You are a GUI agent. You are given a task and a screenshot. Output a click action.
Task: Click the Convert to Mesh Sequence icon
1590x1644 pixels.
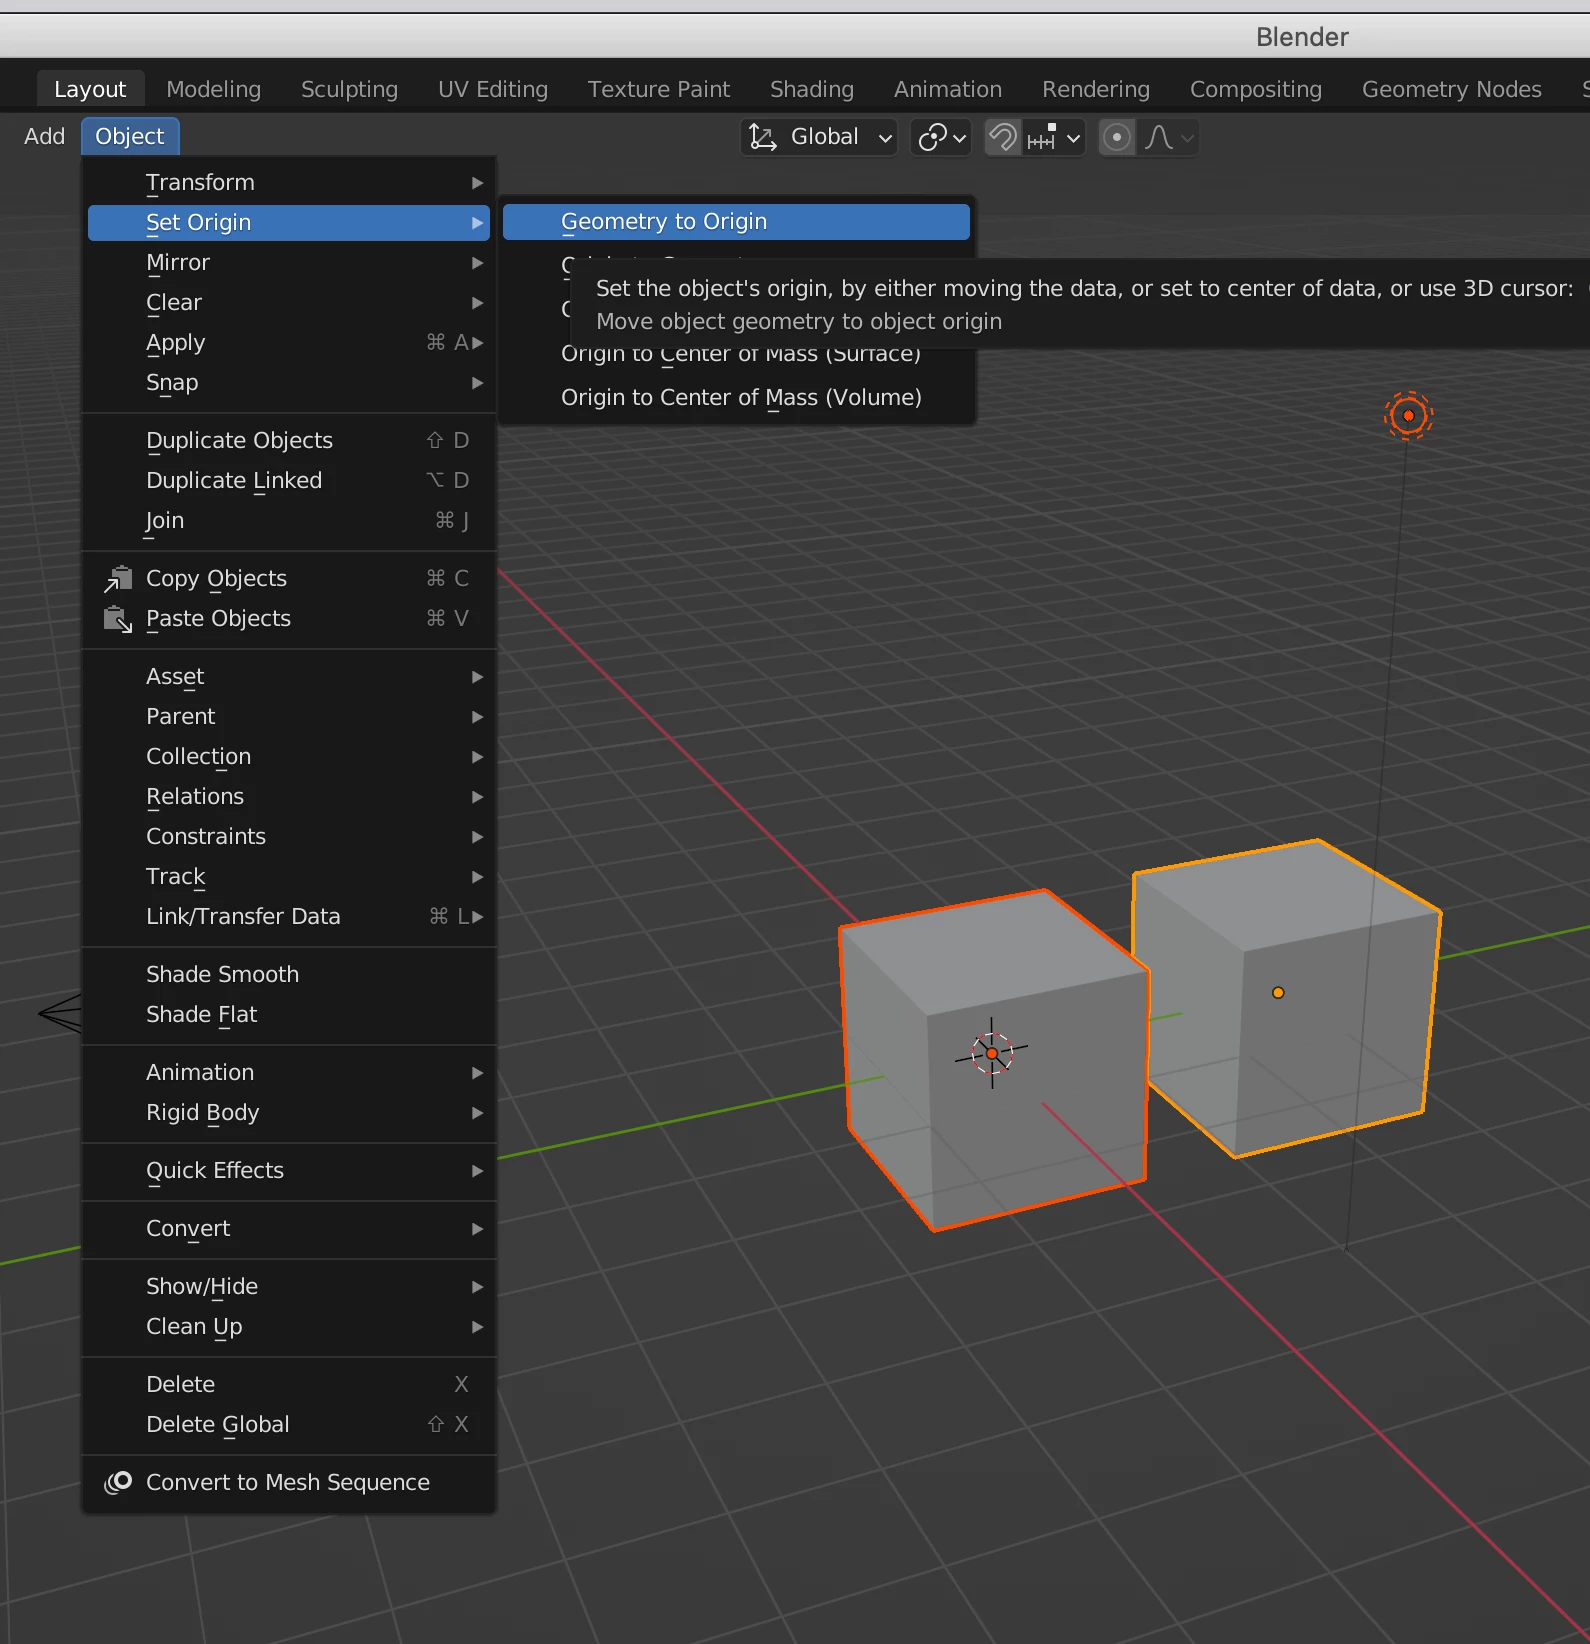(118, 1482)
